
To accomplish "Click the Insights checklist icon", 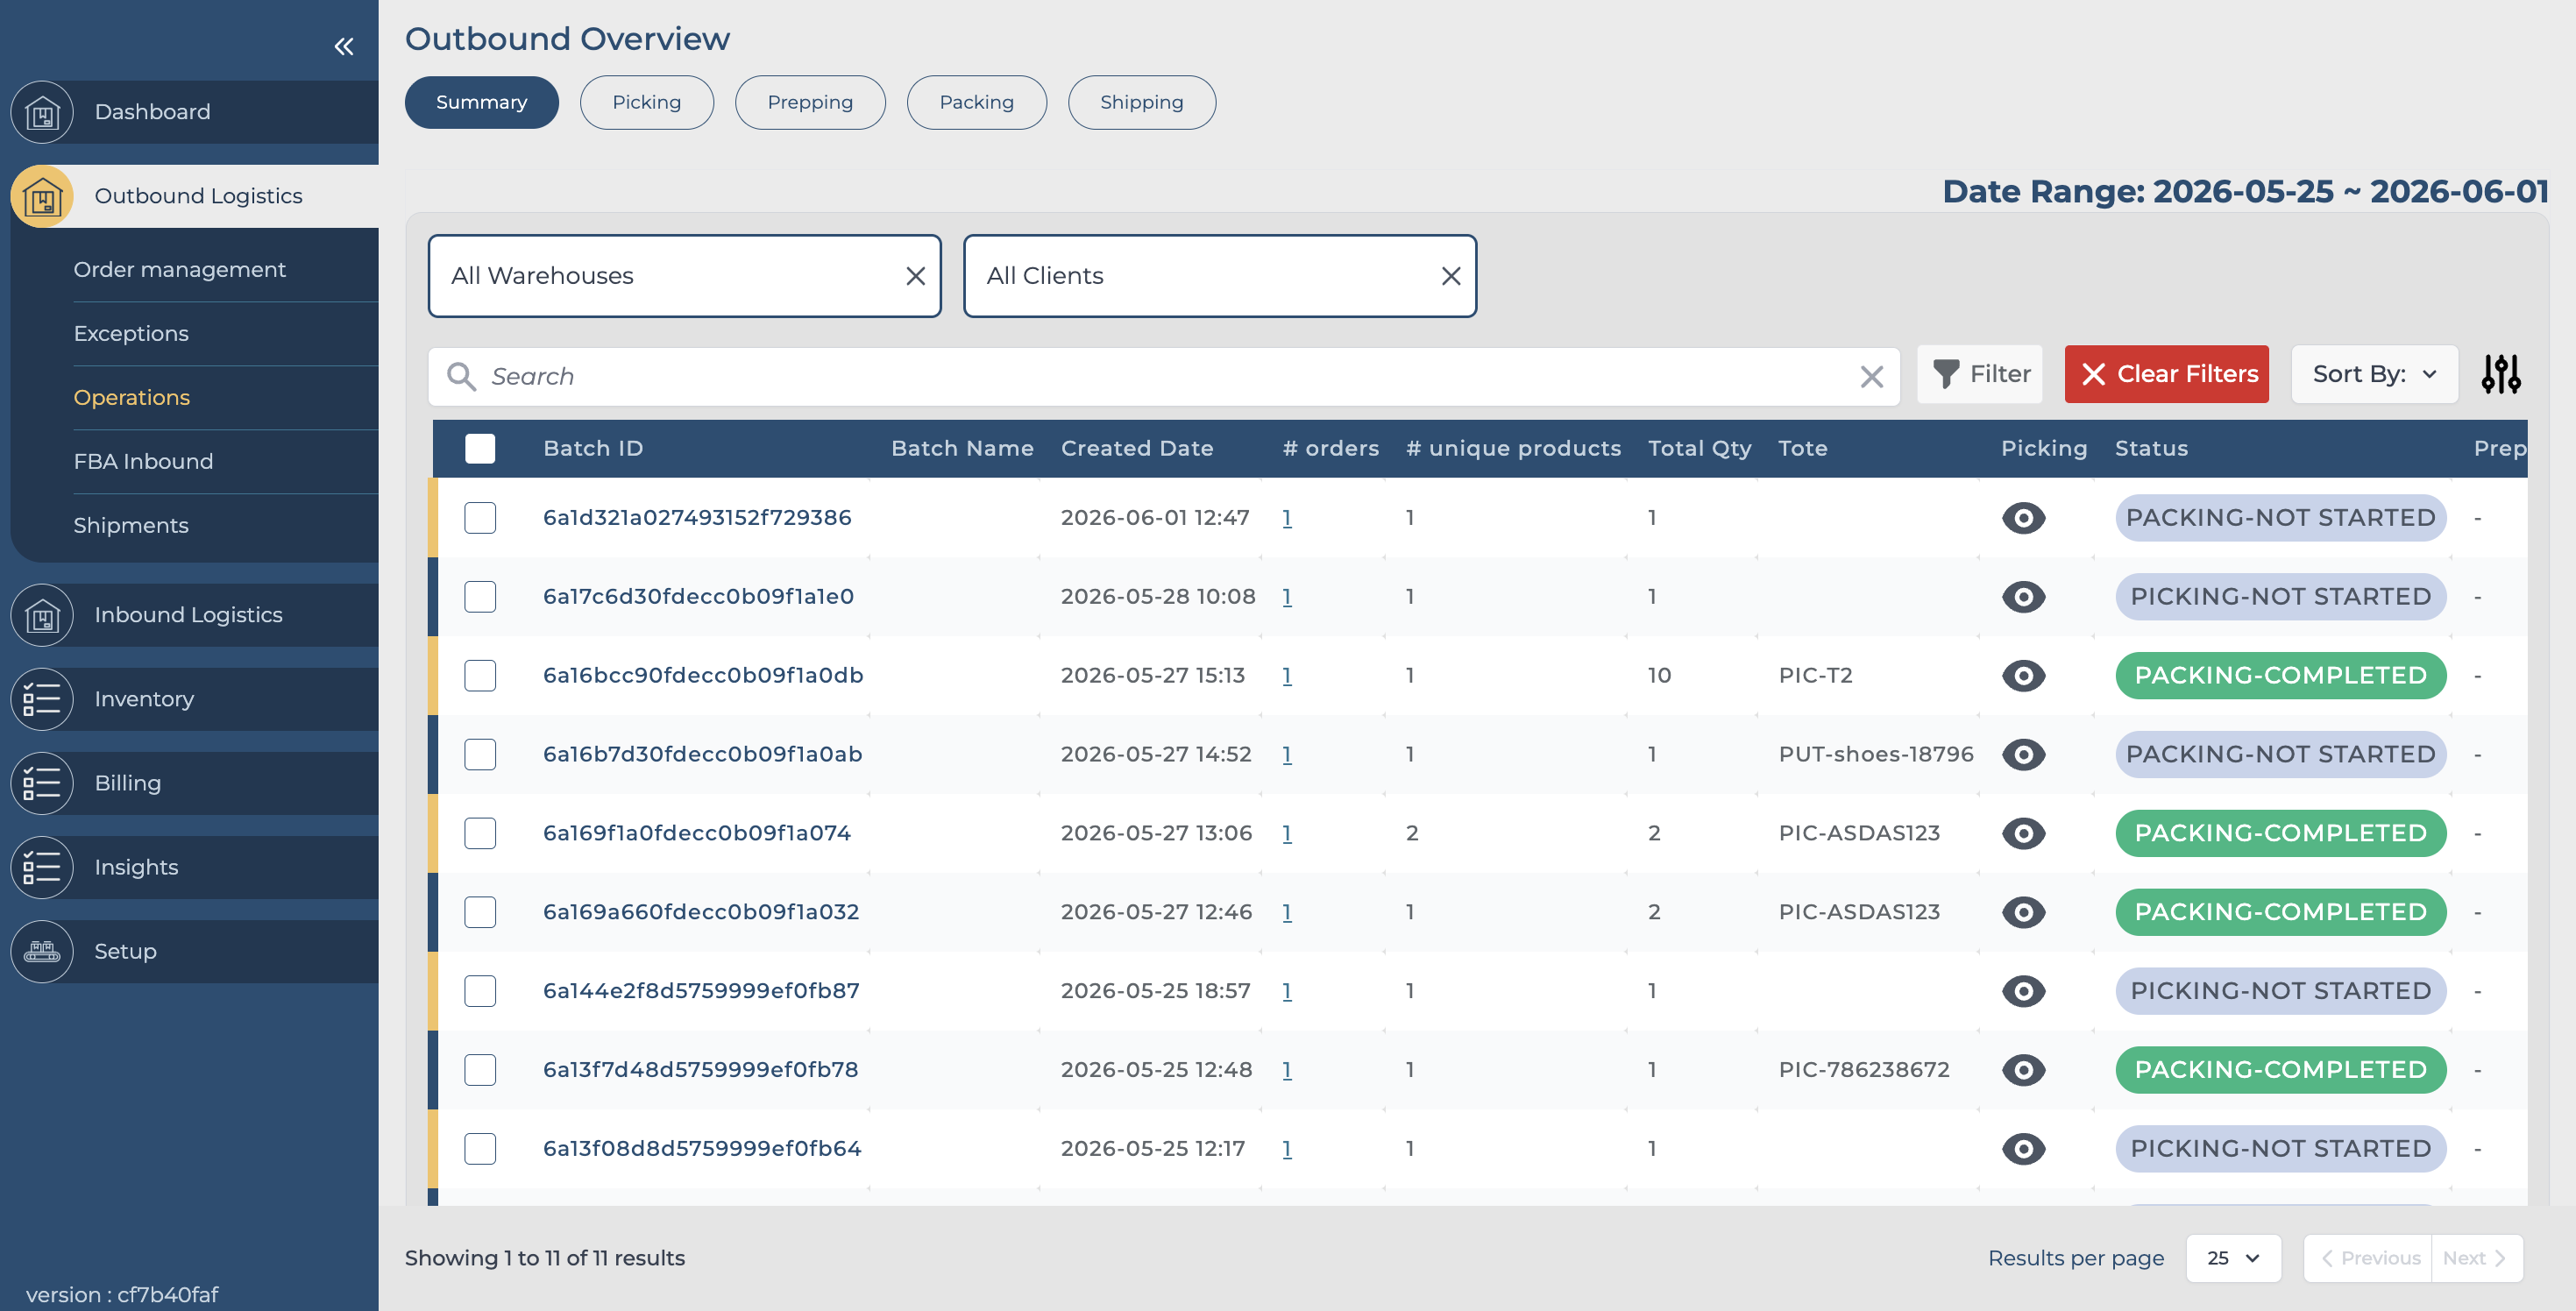I will point(42,867).
